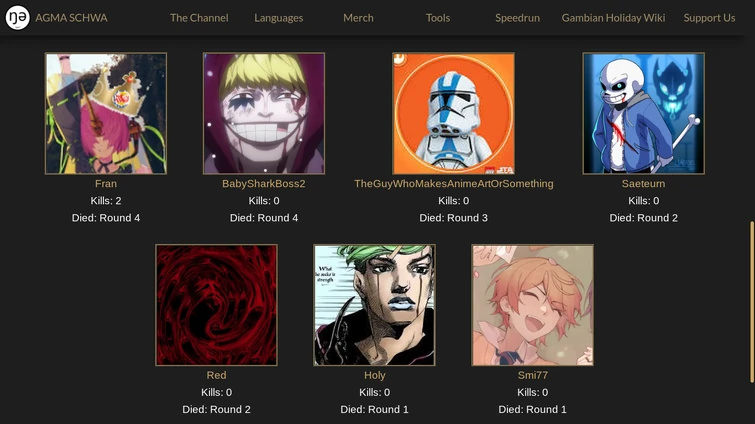This screenshot has width=755, height=424.
Task: Visit the Gambian Holiday Wiki link
Action: tap(613, 18)
